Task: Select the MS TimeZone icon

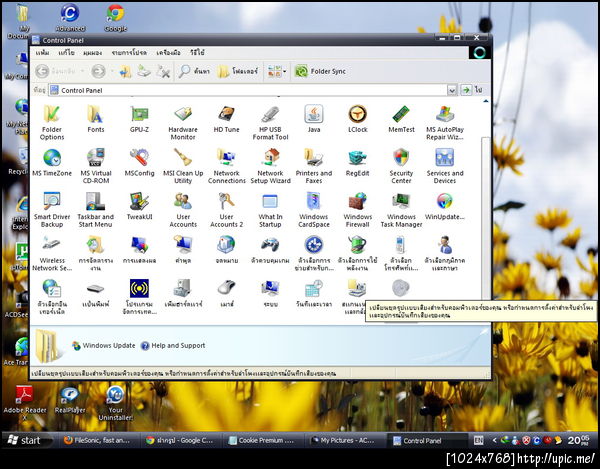Action: (x=52, y=163)
